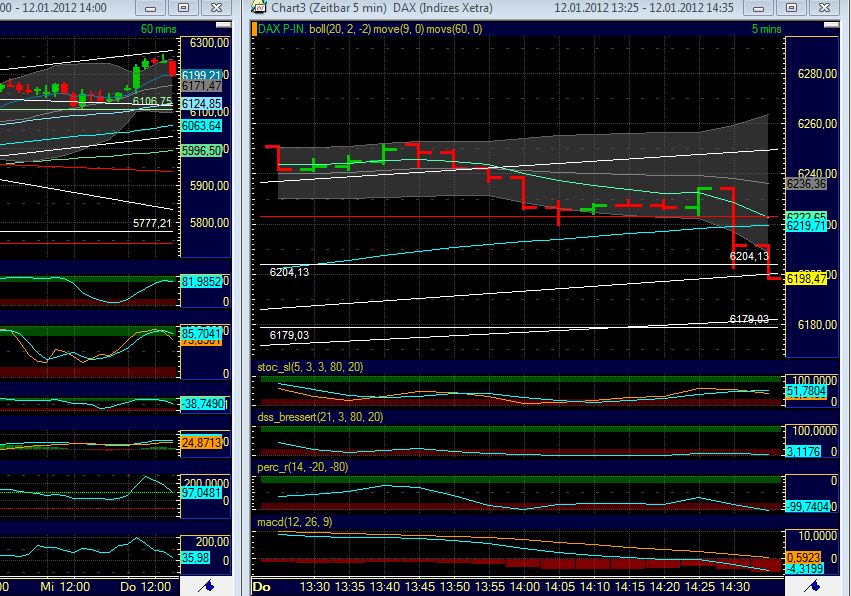Screen dimensions: 851x596
Task: Select the dss_bressert(21, 3, 80, 20) indicator header
Action: tap(320, 417)
